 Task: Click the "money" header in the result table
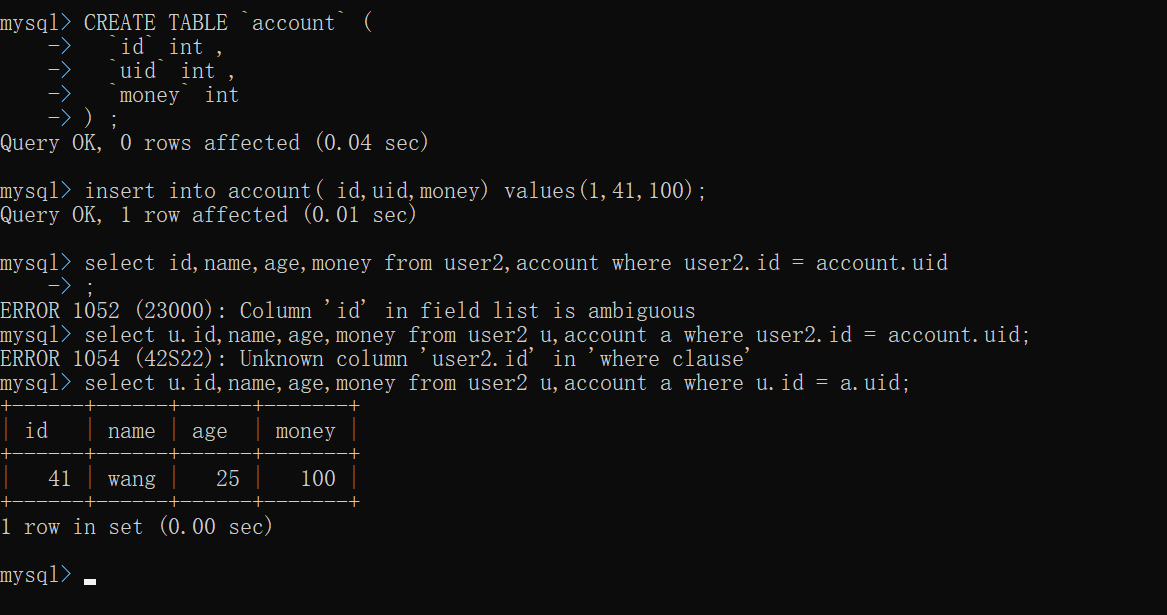305,431
